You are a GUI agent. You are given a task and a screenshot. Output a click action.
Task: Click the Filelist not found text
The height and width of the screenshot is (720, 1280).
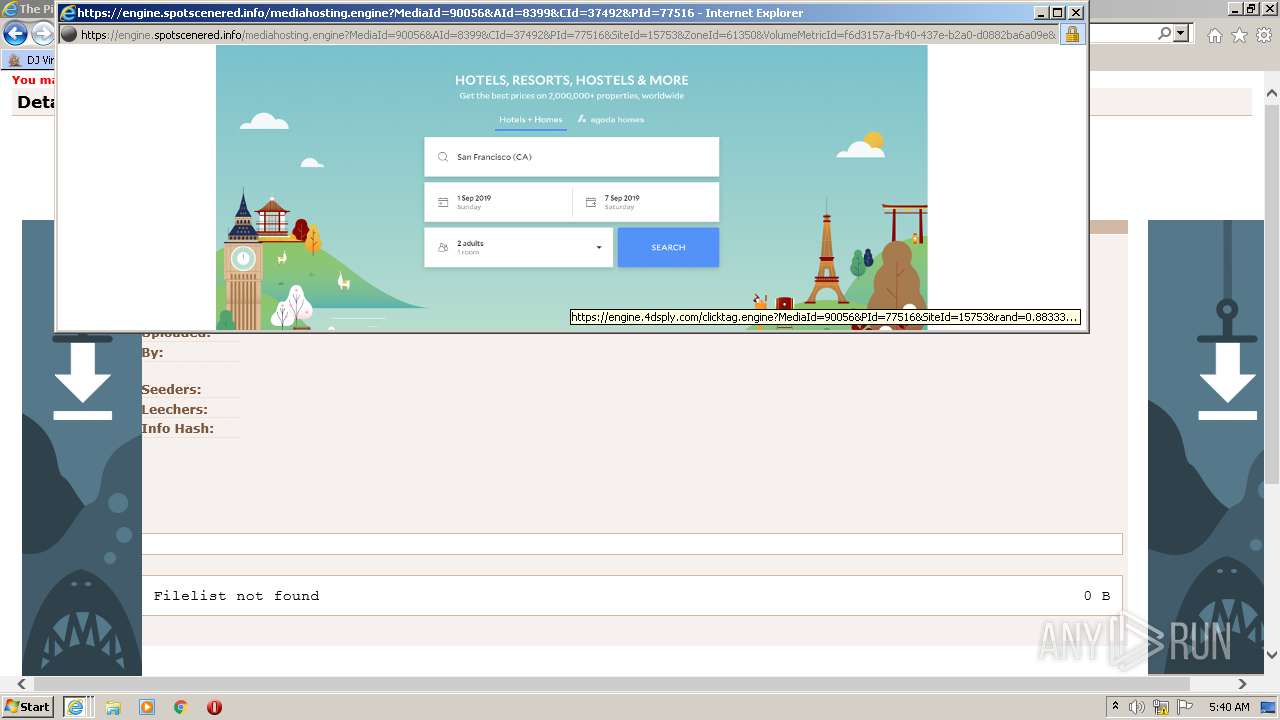[x=236, y=596]
